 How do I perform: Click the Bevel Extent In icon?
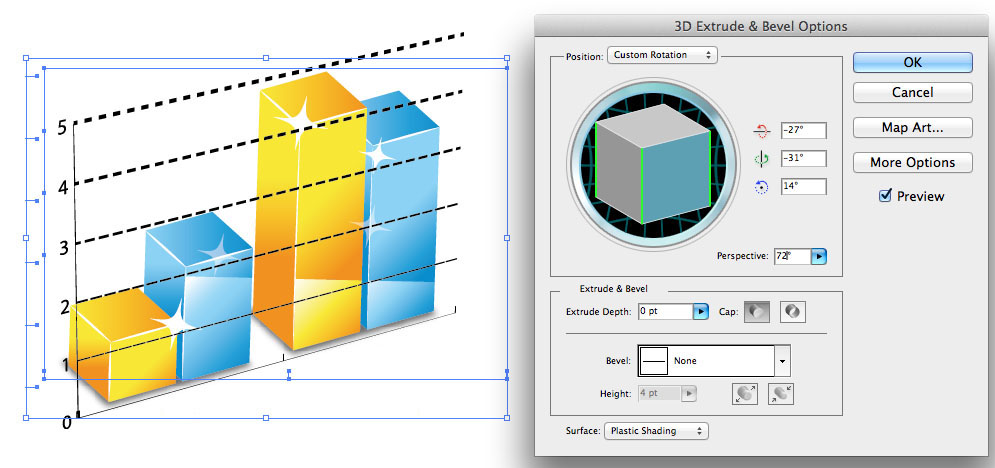780,394
